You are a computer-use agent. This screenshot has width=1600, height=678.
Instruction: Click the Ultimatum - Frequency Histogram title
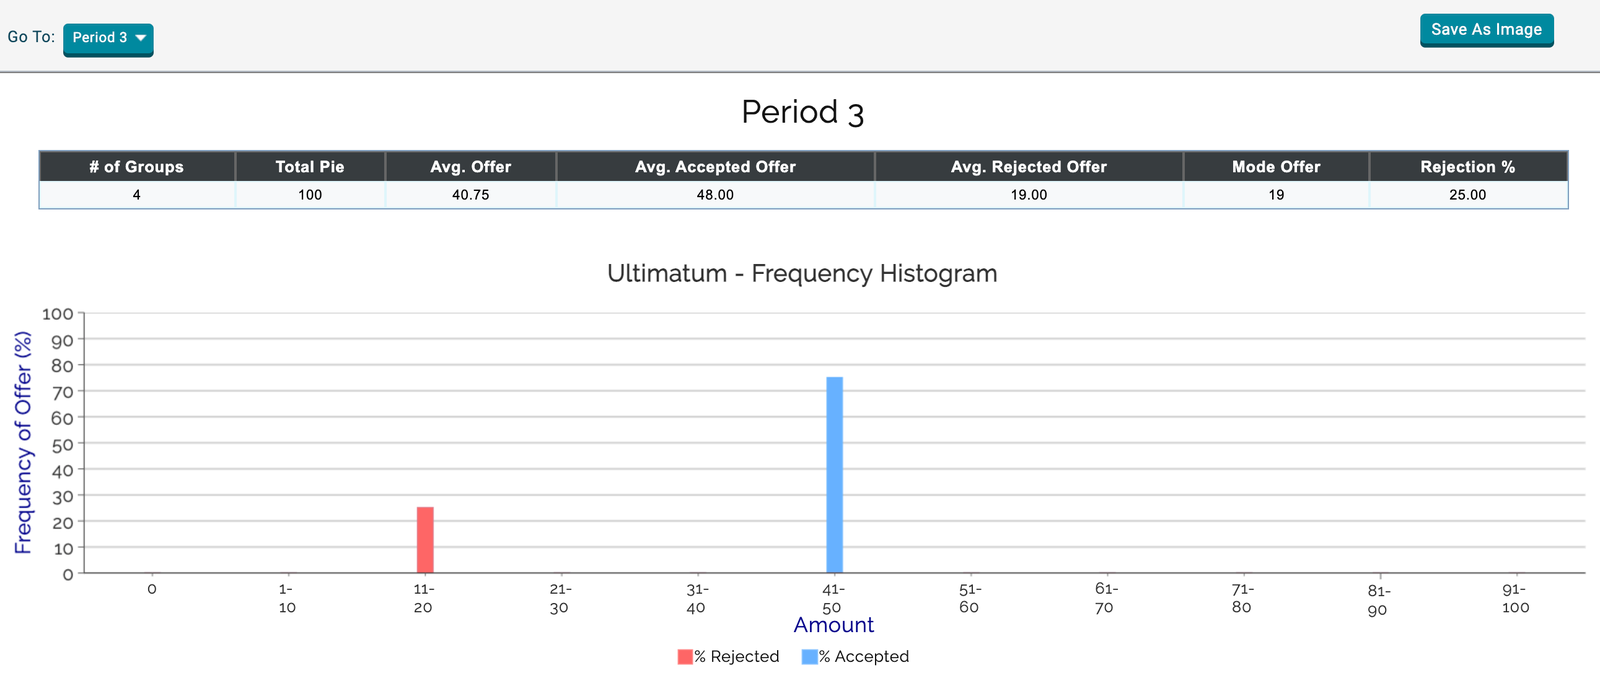point(802,273)
